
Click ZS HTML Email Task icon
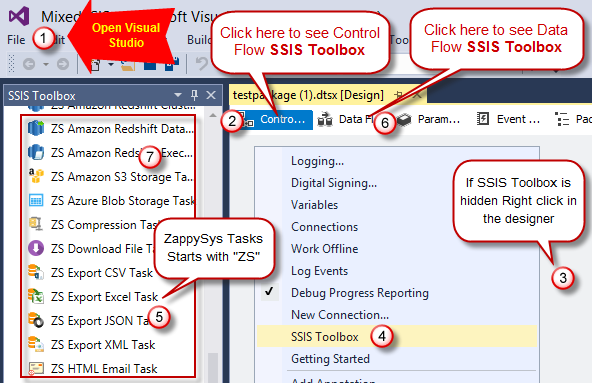36,368
